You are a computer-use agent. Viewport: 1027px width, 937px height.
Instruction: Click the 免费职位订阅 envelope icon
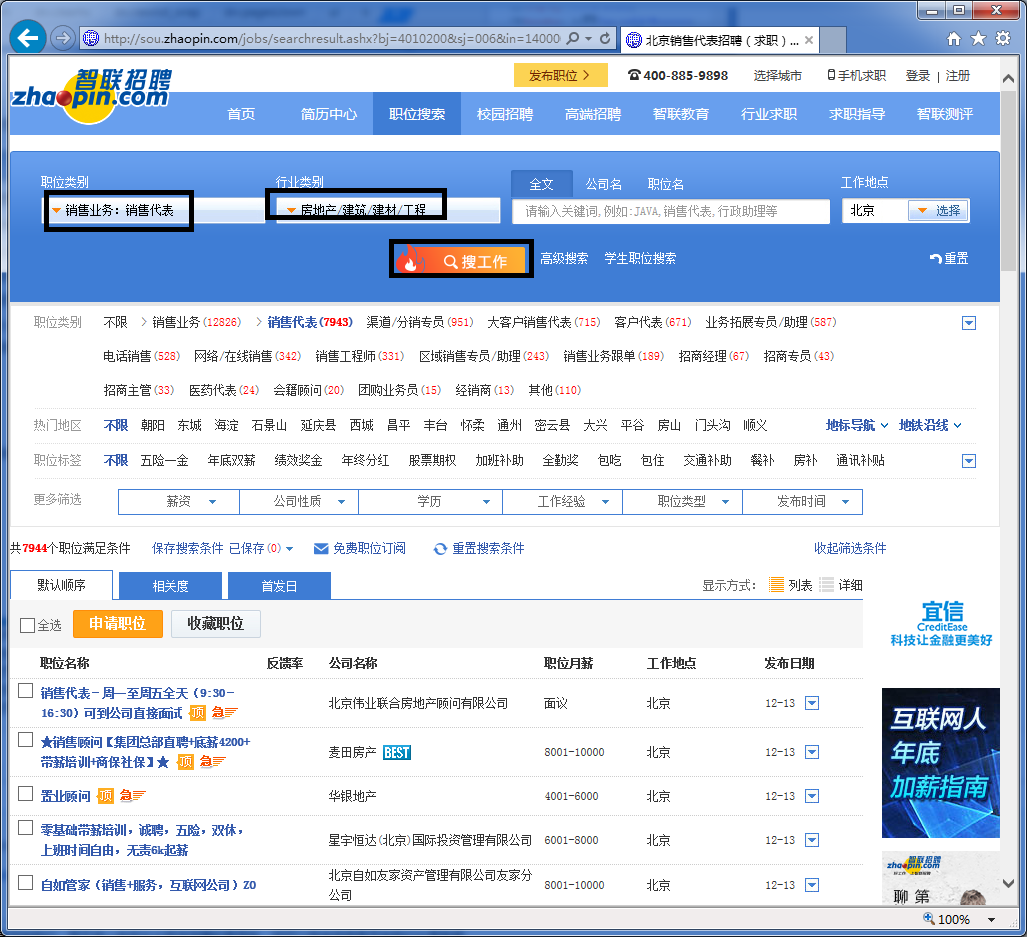[x=321, y=549]
